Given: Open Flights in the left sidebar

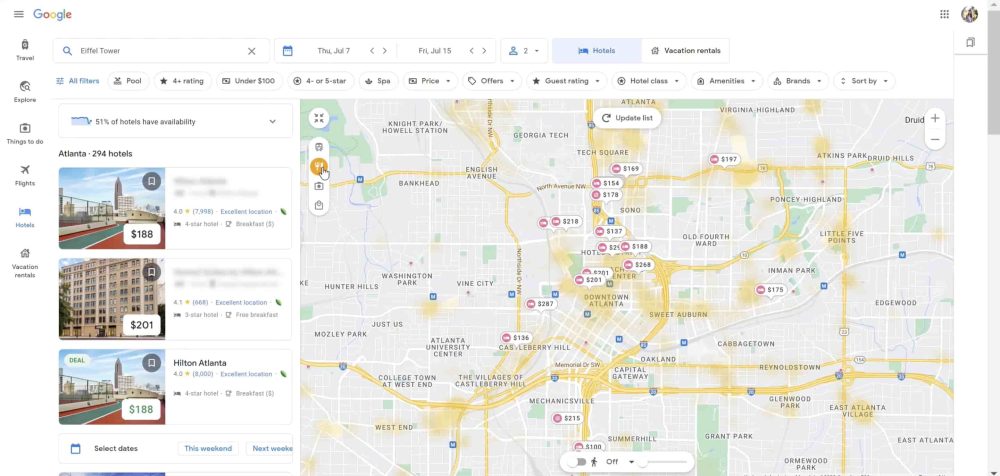Looking at the screenshot, I should tap(25, 175).
